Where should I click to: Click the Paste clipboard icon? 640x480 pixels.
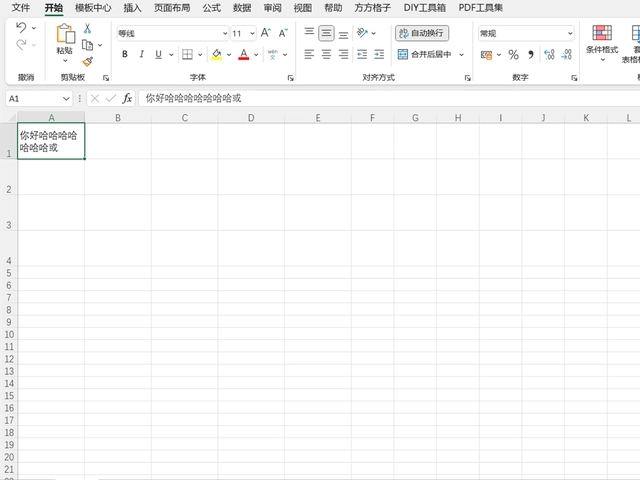coord(65,33)
